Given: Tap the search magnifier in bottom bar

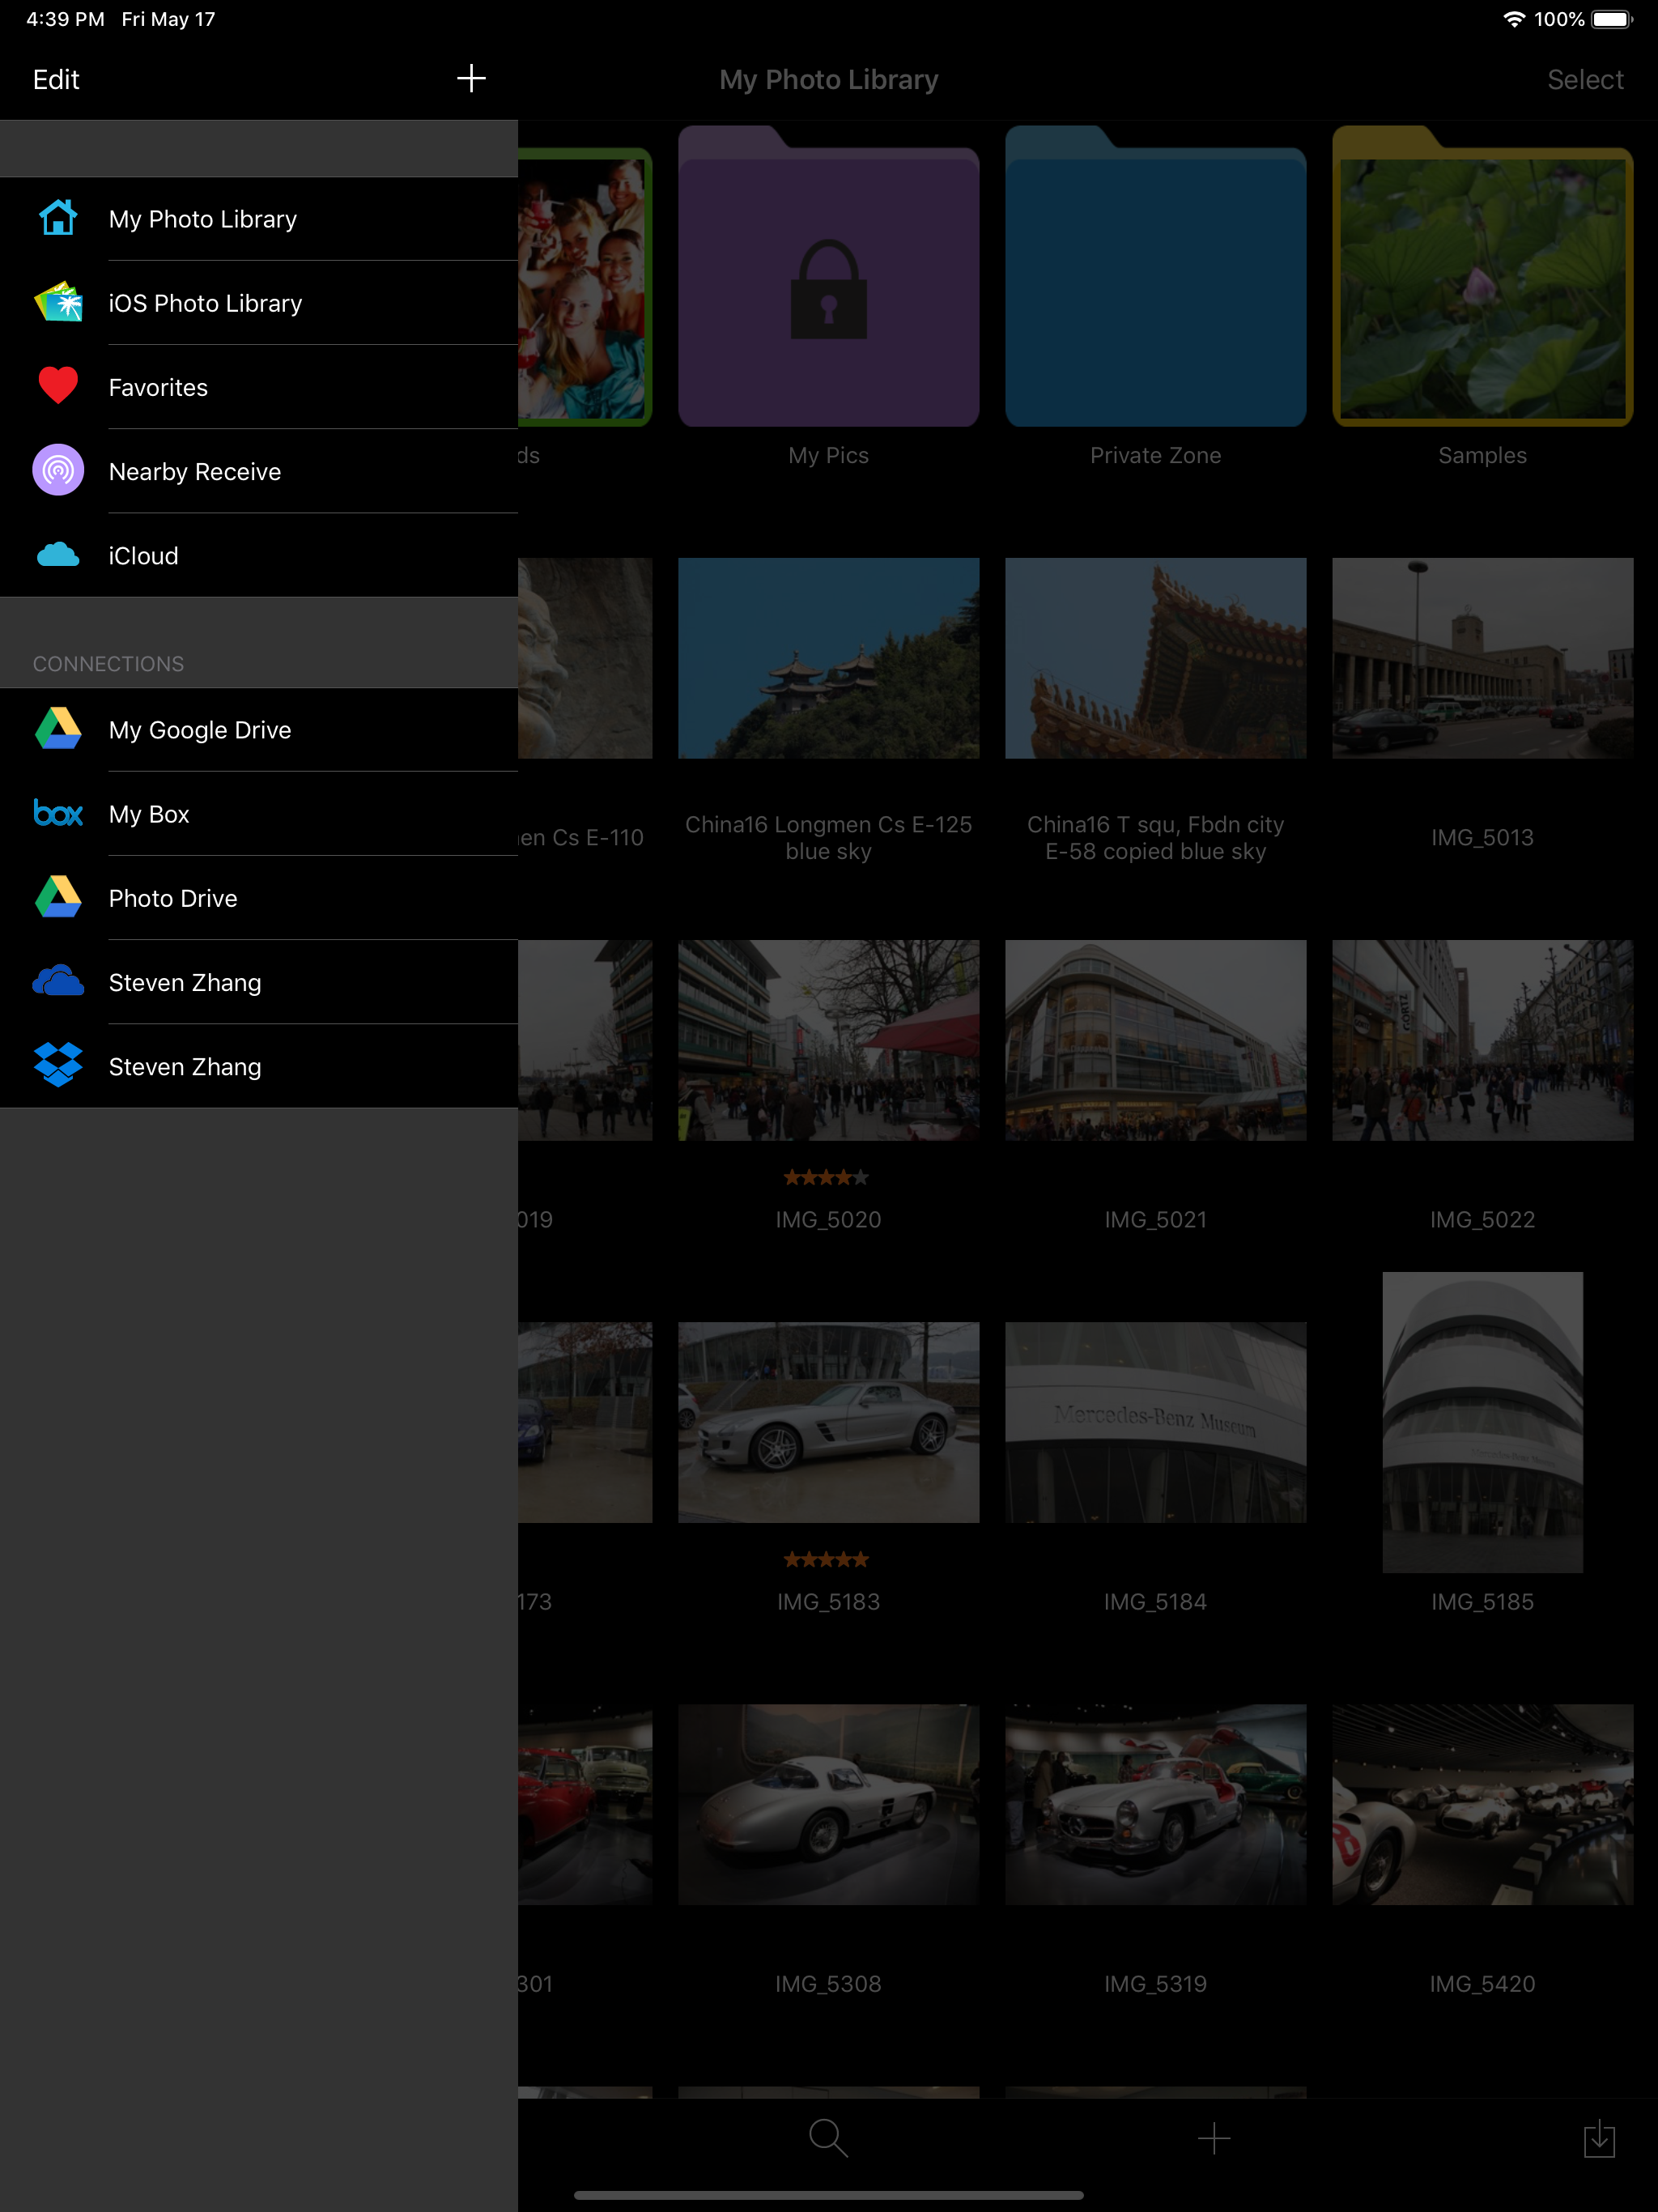Looking at the screenshot, I should click(827, 2138).
